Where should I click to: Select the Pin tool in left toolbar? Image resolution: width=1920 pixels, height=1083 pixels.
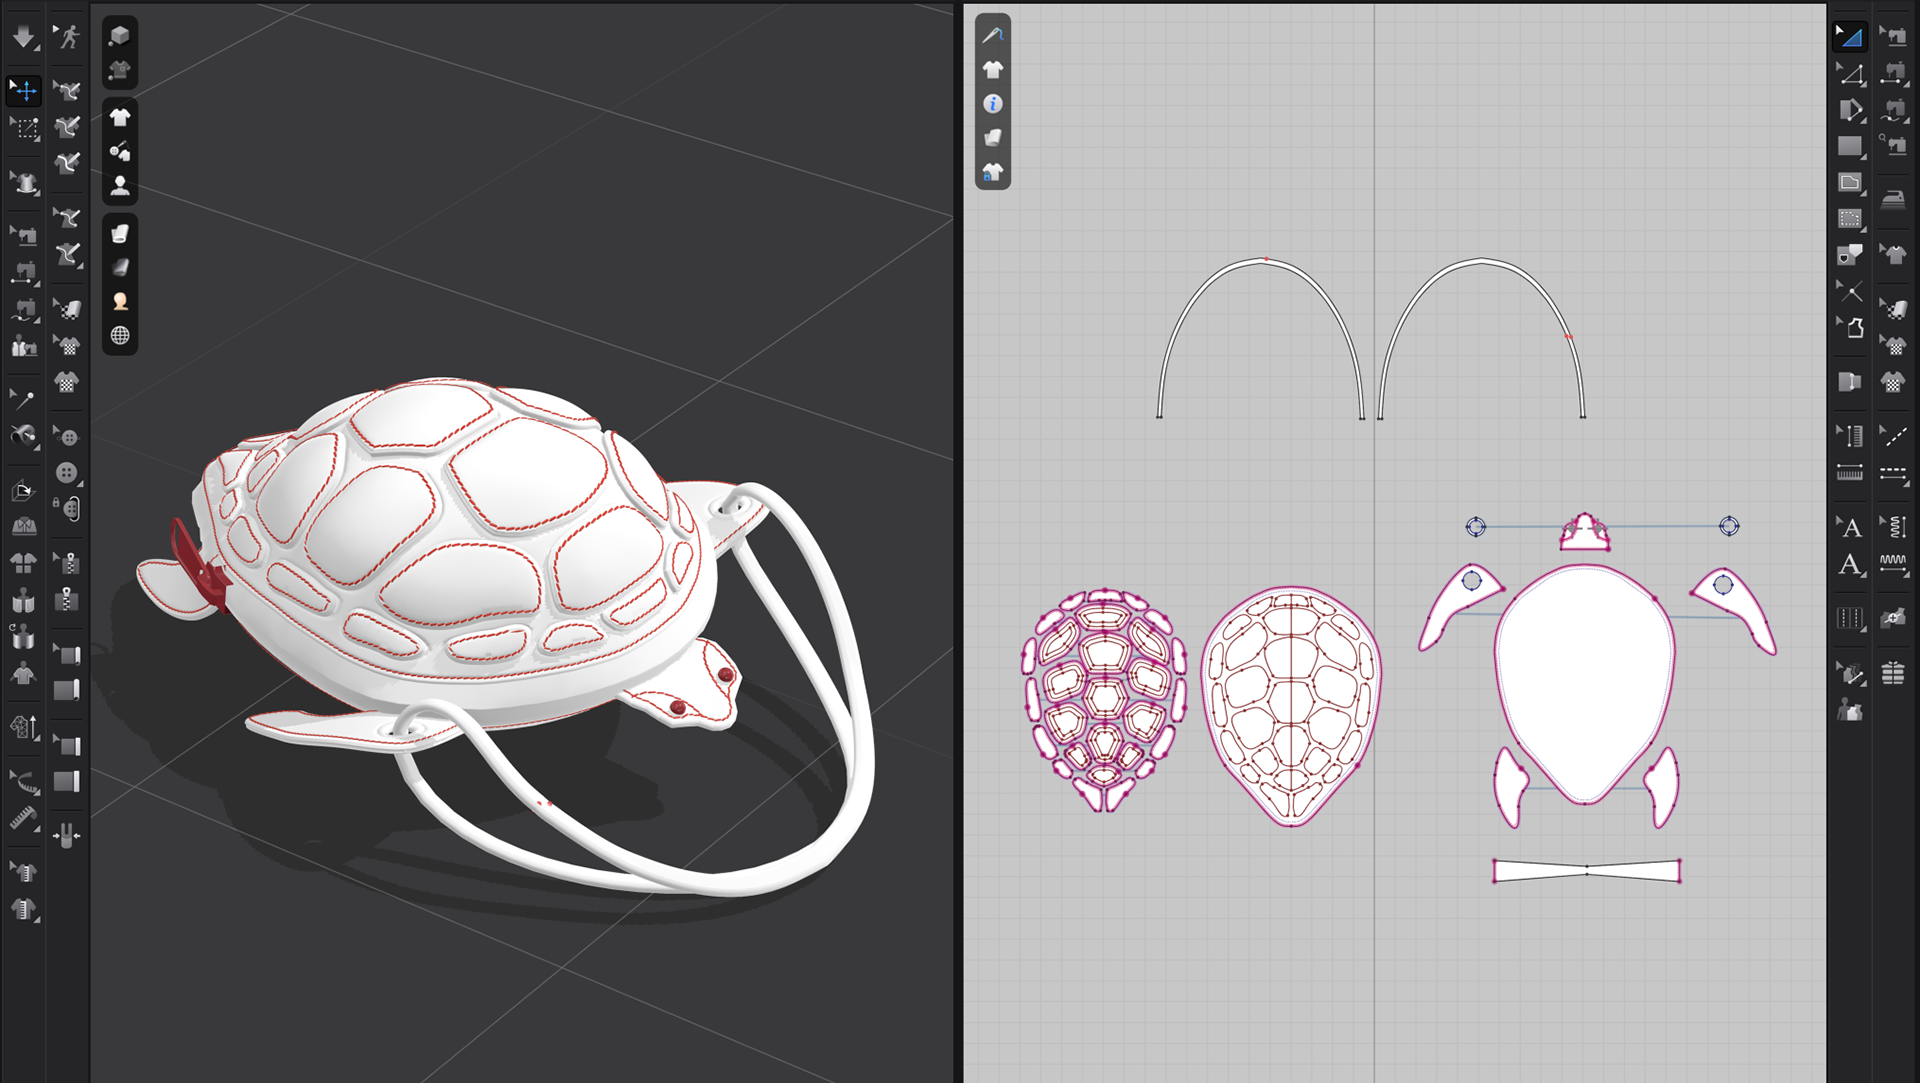coord(22,399)
